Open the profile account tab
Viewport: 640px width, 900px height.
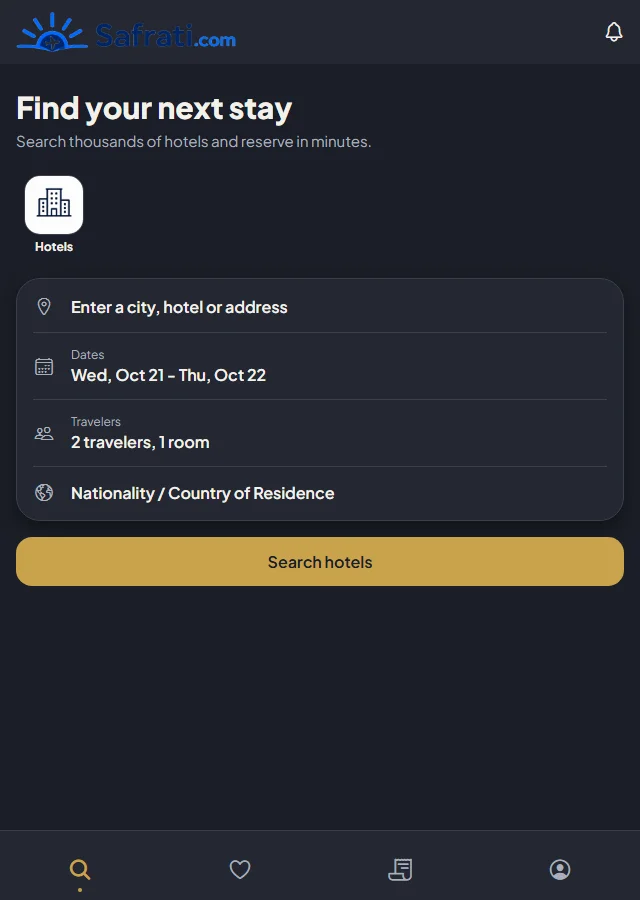coord(560,869)
